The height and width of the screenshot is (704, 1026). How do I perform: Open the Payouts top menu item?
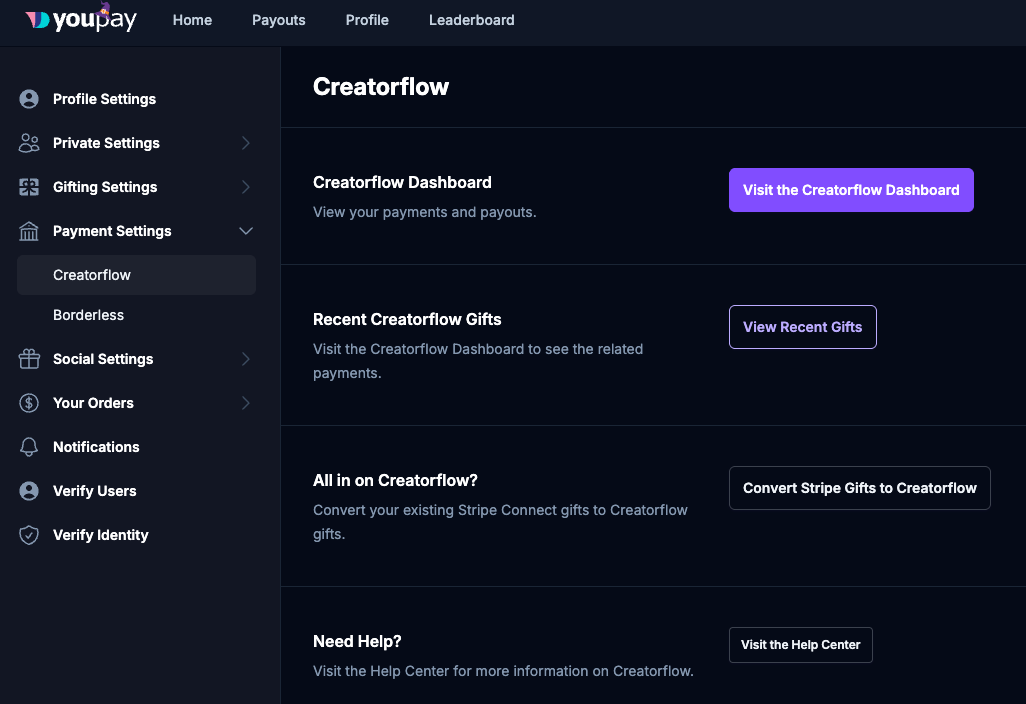click(279, 20)
